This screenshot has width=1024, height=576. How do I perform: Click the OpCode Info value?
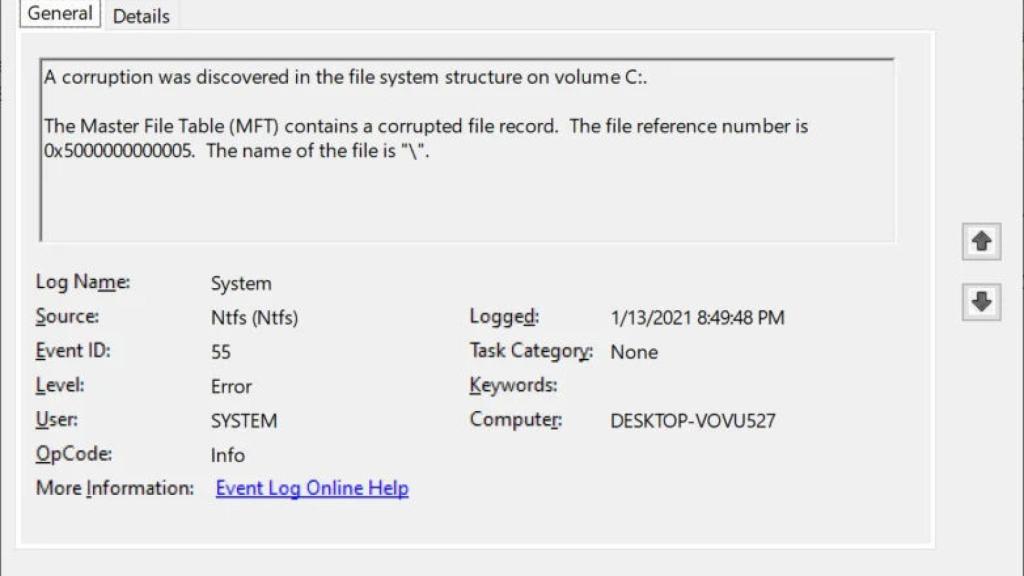(x=227, y=454)
